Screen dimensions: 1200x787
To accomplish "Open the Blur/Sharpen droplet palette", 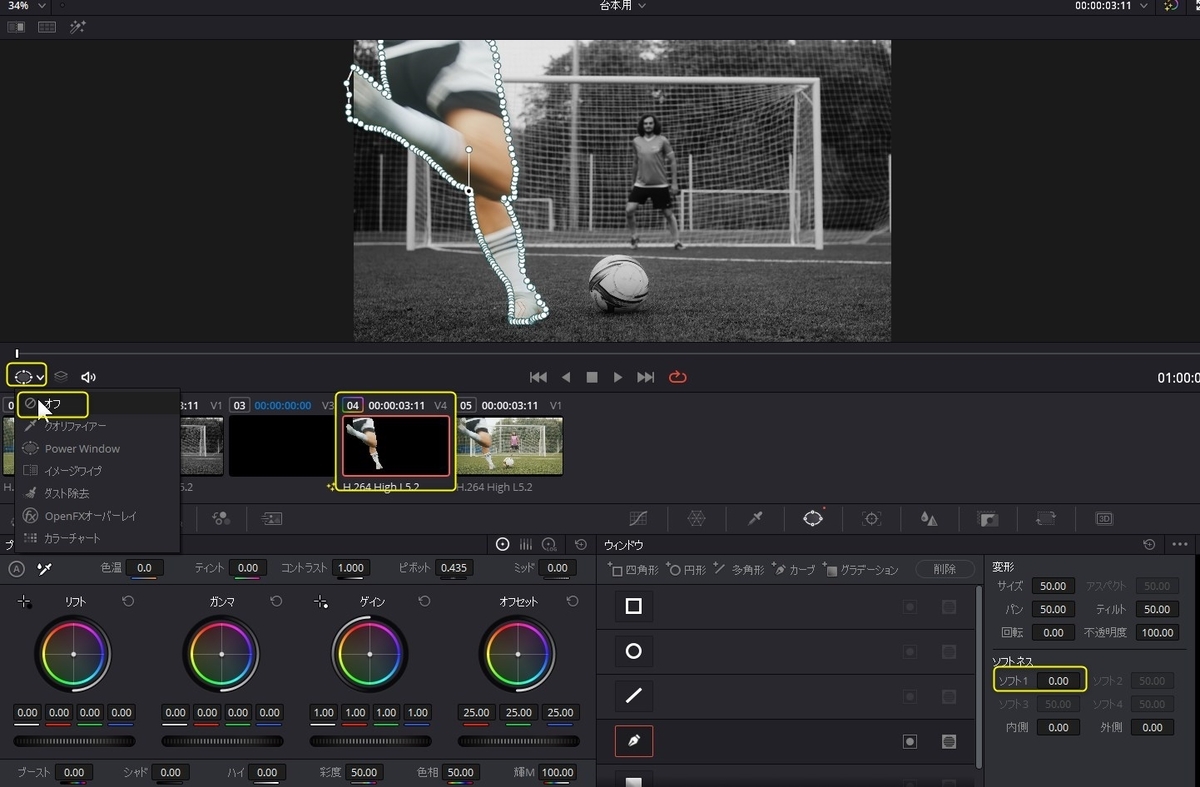I will pos(929,518).
